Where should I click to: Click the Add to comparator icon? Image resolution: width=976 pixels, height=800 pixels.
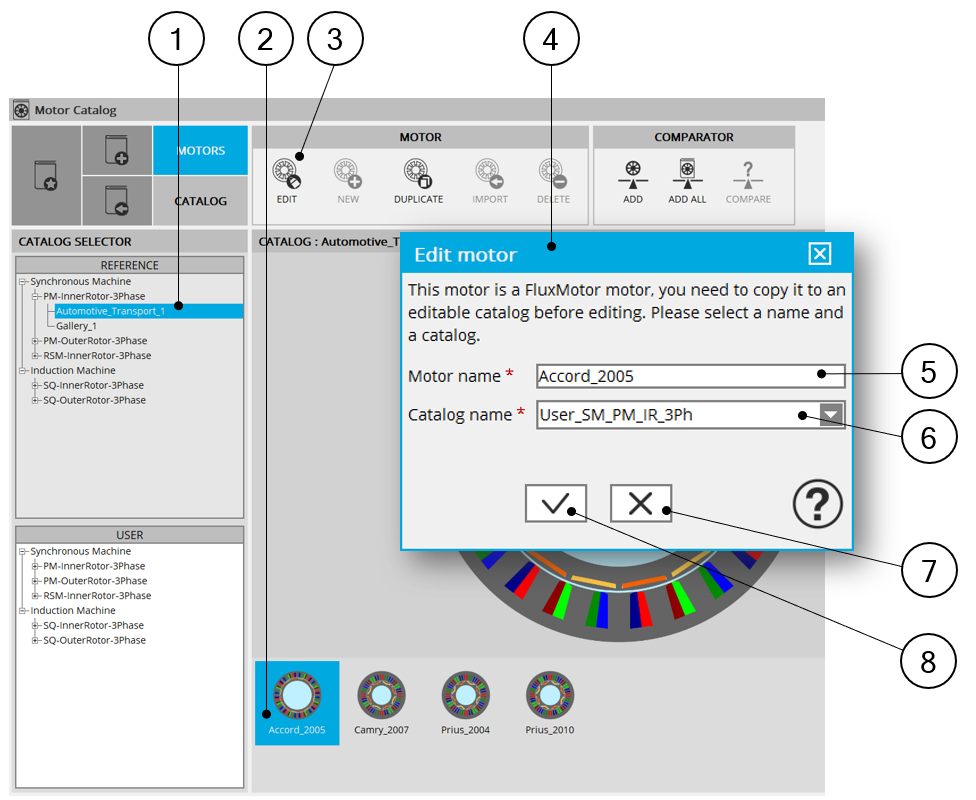pos(632,175)
